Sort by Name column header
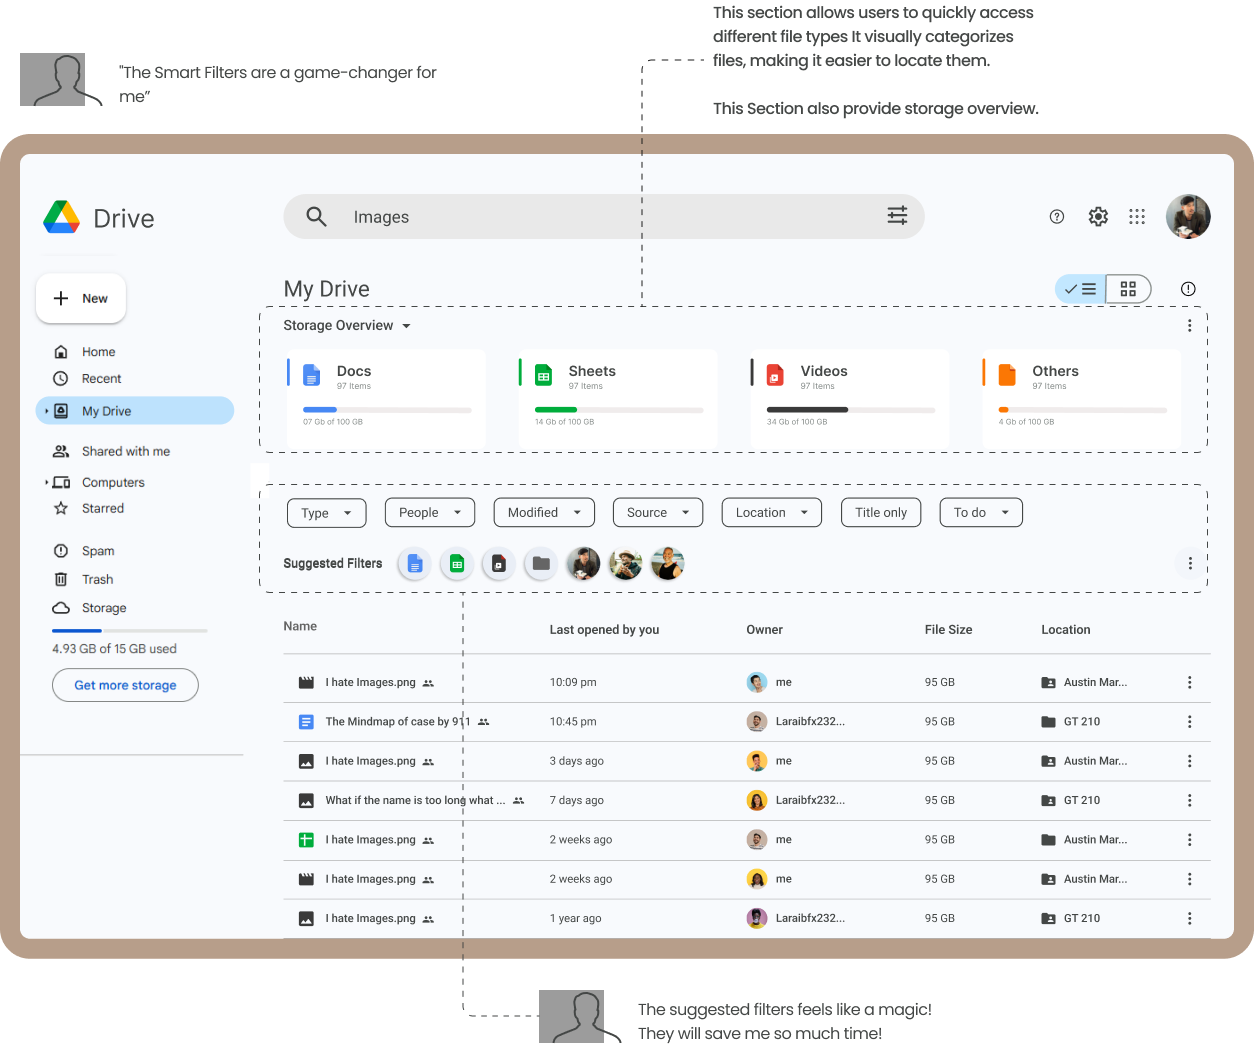The height and width of the screenshot is (1045, 1254). pyautogui.click(x=300, y=626)
